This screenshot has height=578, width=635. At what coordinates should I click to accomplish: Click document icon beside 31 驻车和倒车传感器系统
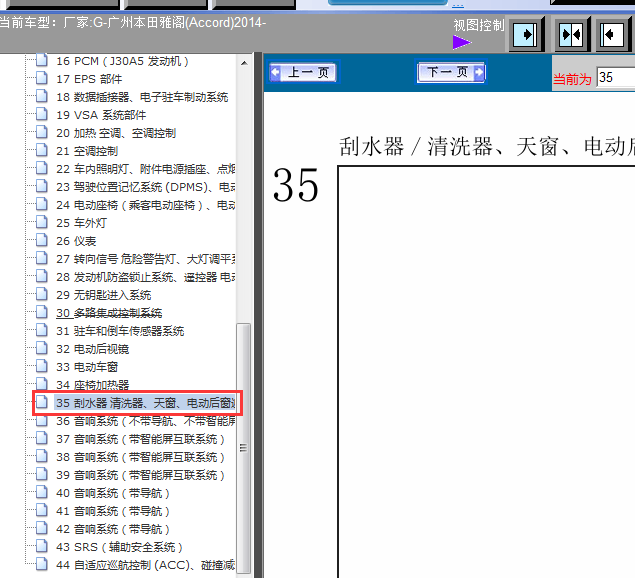click(x=42, y=330)
